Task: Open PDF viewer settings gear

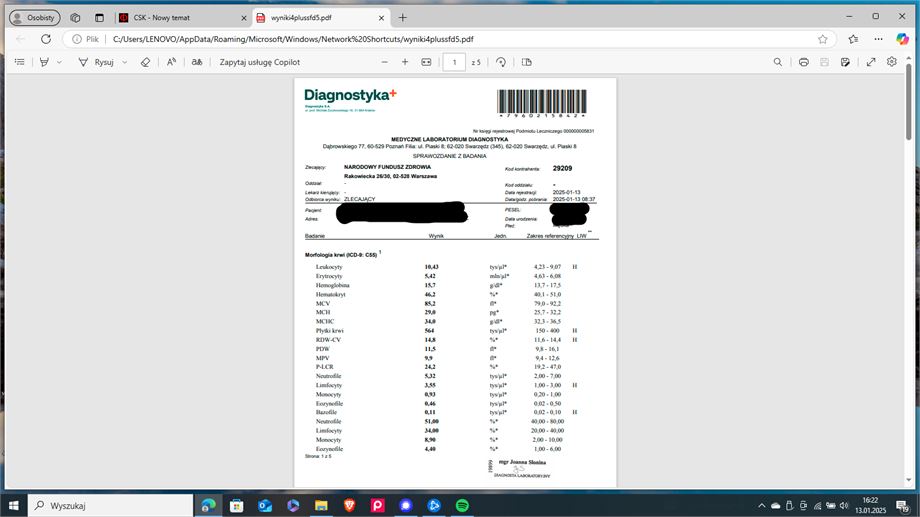Action: tap(892, 62)
